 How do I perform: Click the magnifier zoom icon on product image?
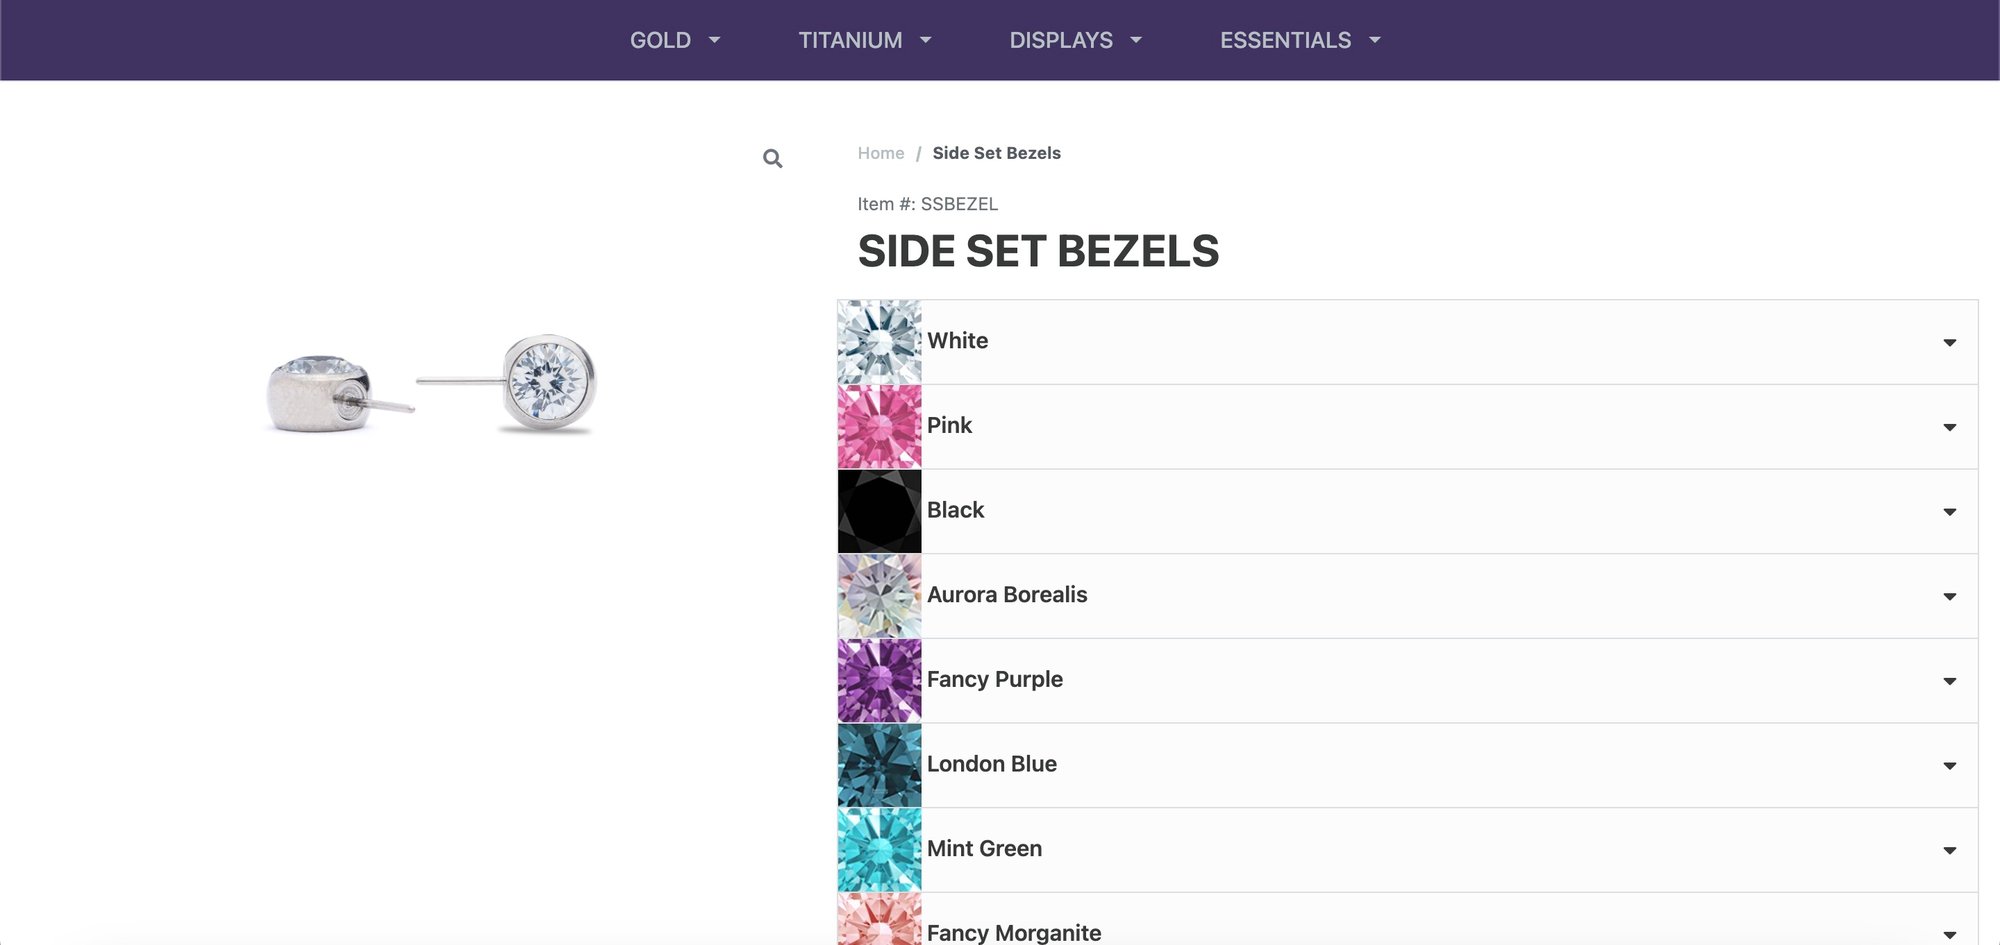(772, 158)
